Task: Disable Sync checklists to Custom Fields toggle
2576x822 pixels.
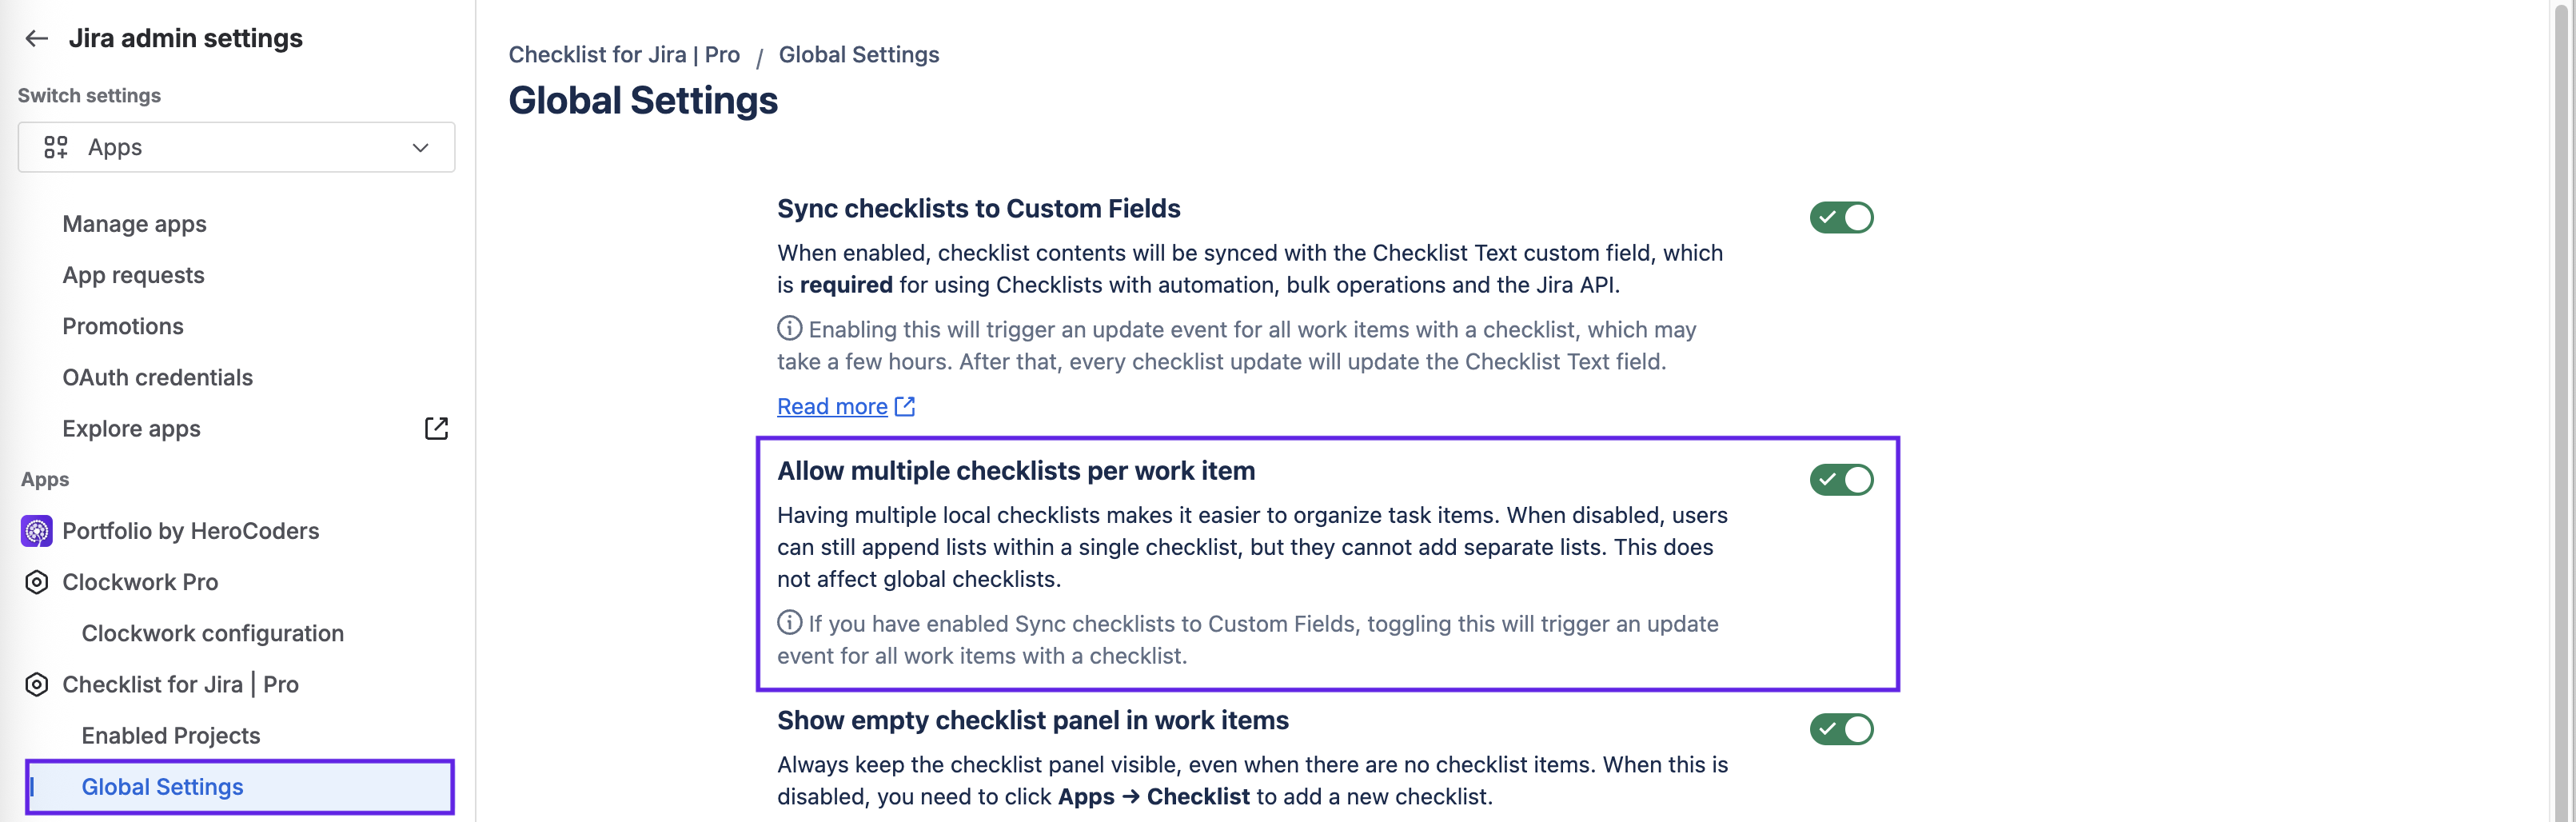Action: click(1840, 218)
